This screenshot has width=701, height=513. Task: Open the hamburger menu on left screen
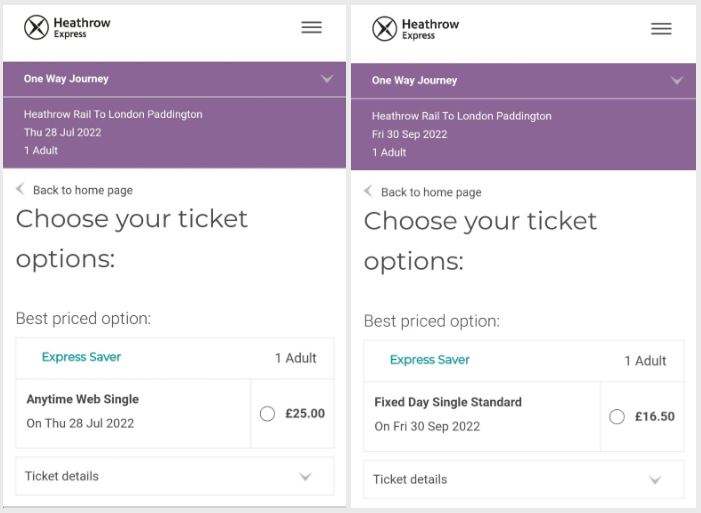tap(312, 27)
